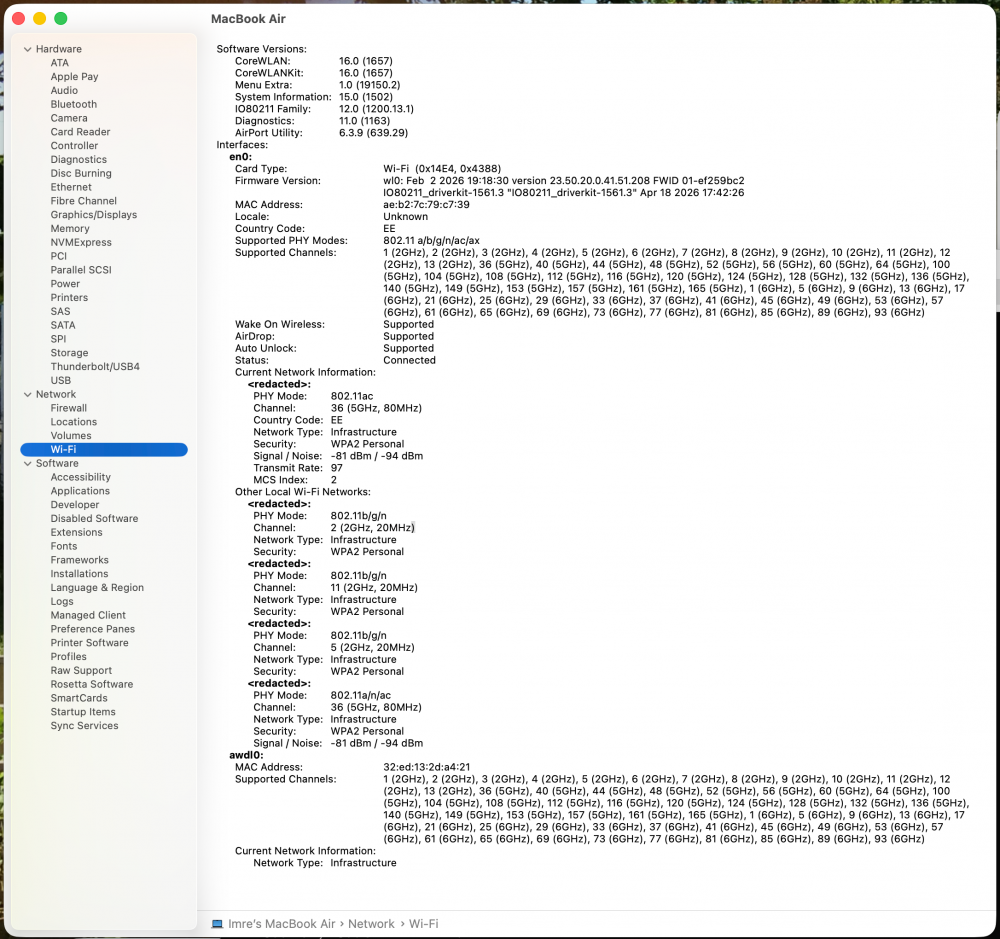The image size is (1000, 939).
Task: Select Sync Services entry
Action: [x=84, y=726]
